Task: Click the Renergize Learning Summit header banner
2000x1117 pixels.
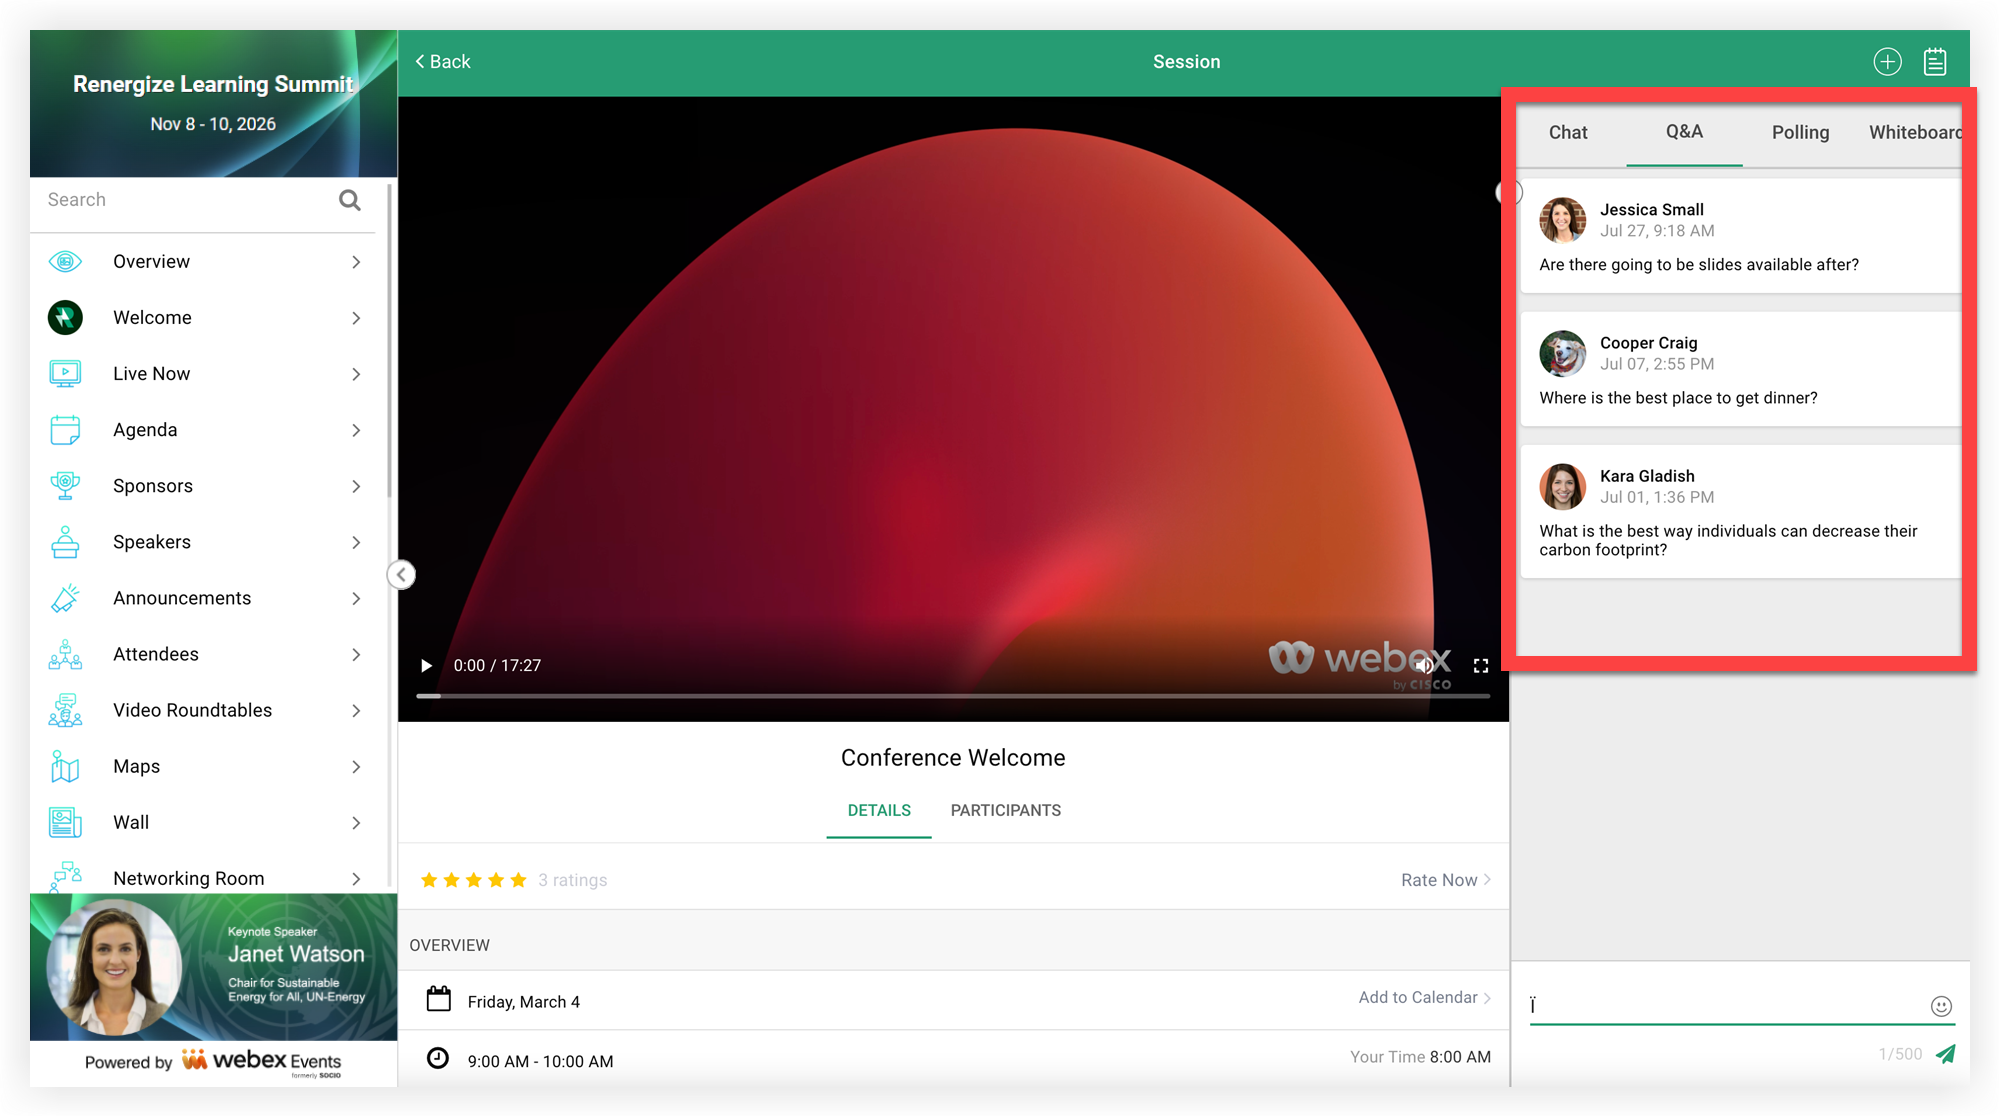Action: point(214,103)
